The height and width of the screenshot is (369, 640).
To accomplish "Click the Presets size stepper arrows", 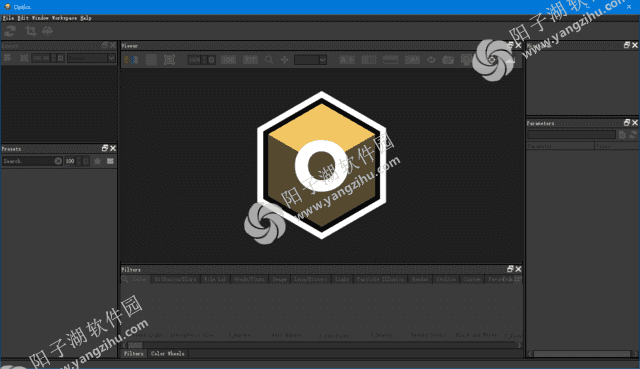I will click(79, 161).
